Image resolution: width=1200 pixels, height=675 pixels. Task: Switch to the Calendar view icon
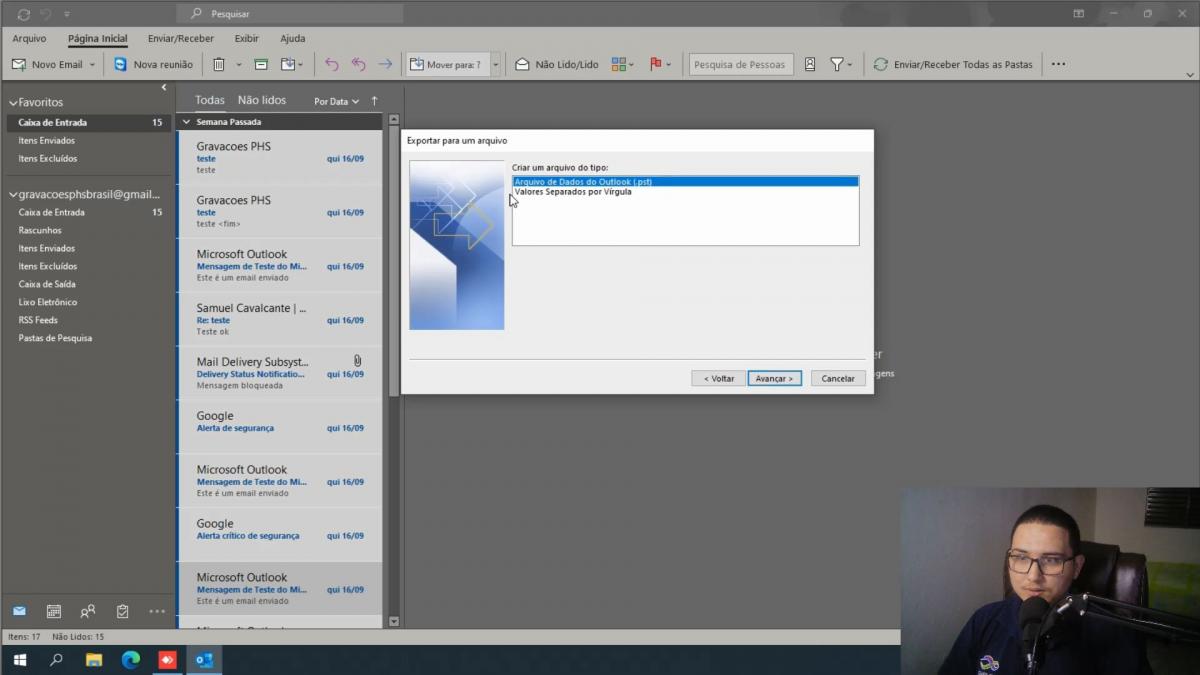pos(54,611)
